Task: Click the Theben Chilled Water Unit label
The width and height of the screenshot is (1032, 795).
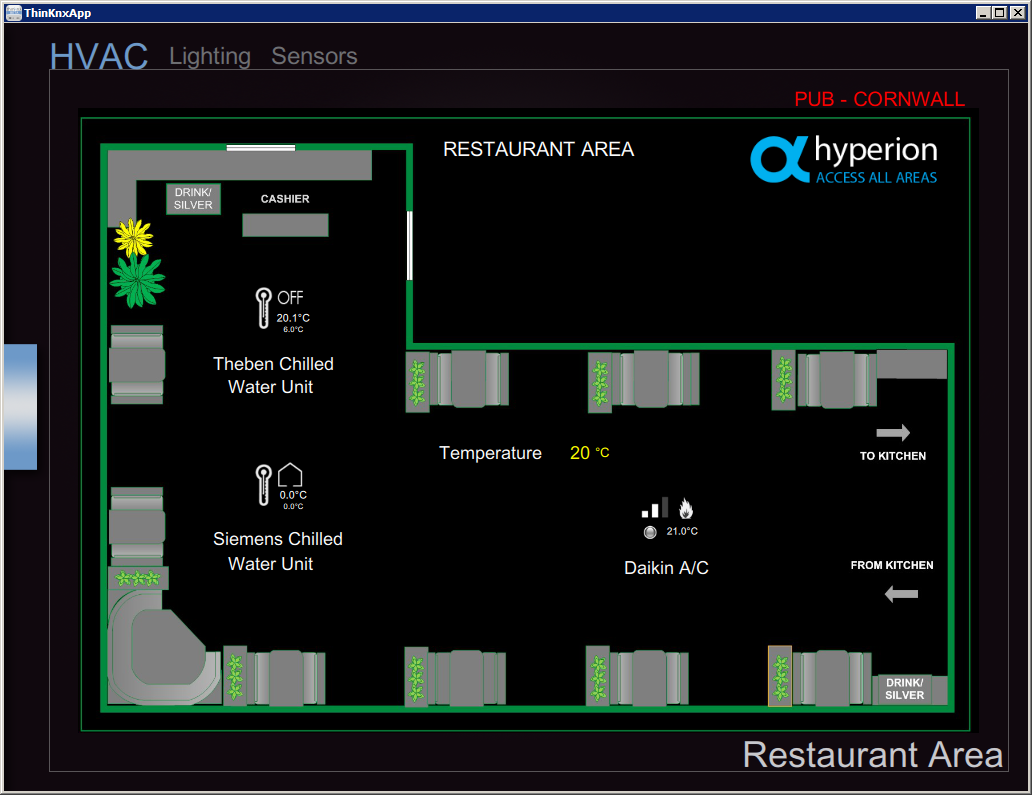Action: pos(273,375)
